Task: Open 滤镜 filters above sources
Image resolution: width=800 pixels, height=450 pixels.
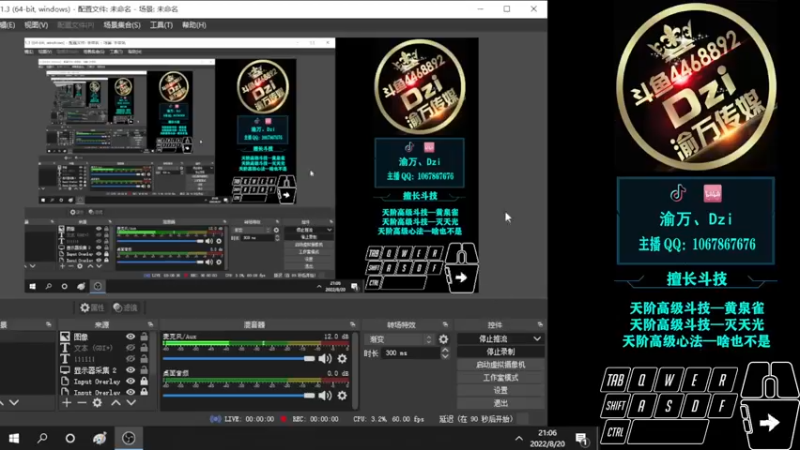Action: [x=126, y=307]
